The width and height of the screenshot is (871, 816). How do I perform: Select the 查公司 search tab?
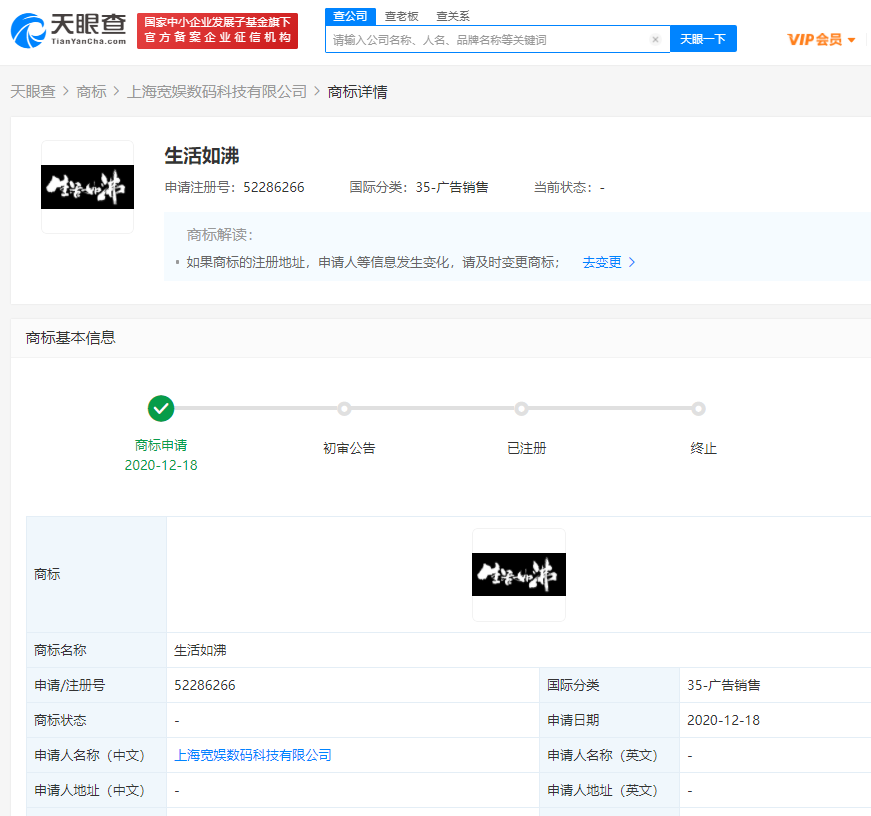[x=350, y=16]
